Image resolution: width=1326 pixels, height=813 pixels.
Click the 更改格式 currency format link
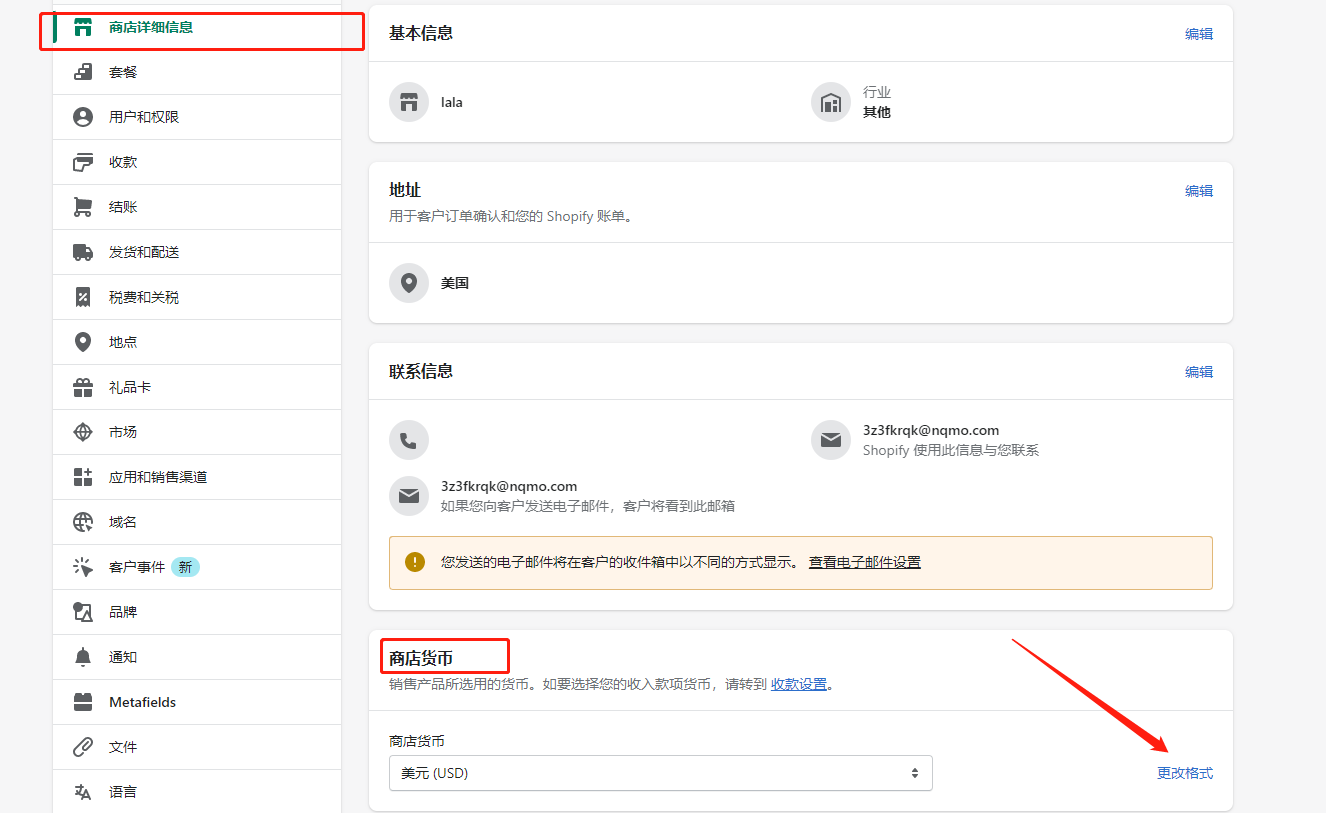click(1184, 773)
